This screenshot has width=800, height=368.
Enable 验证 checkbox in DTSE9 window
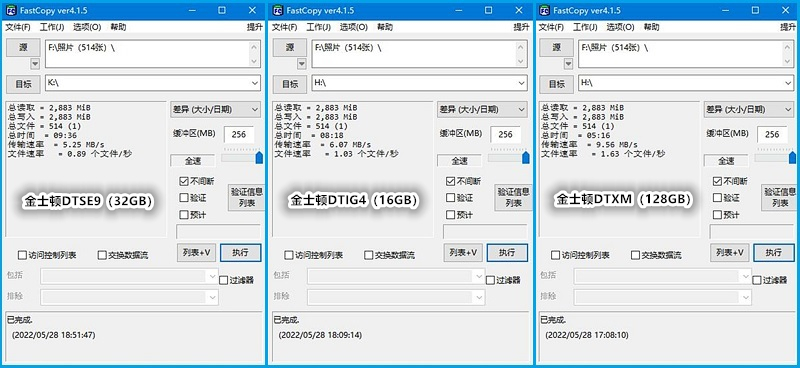click(184, 198)
